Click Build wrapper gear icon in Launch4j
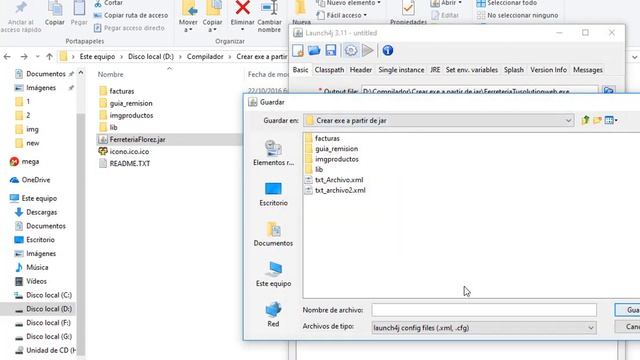Screen dimensions: 640x360 tap(351, 51)
